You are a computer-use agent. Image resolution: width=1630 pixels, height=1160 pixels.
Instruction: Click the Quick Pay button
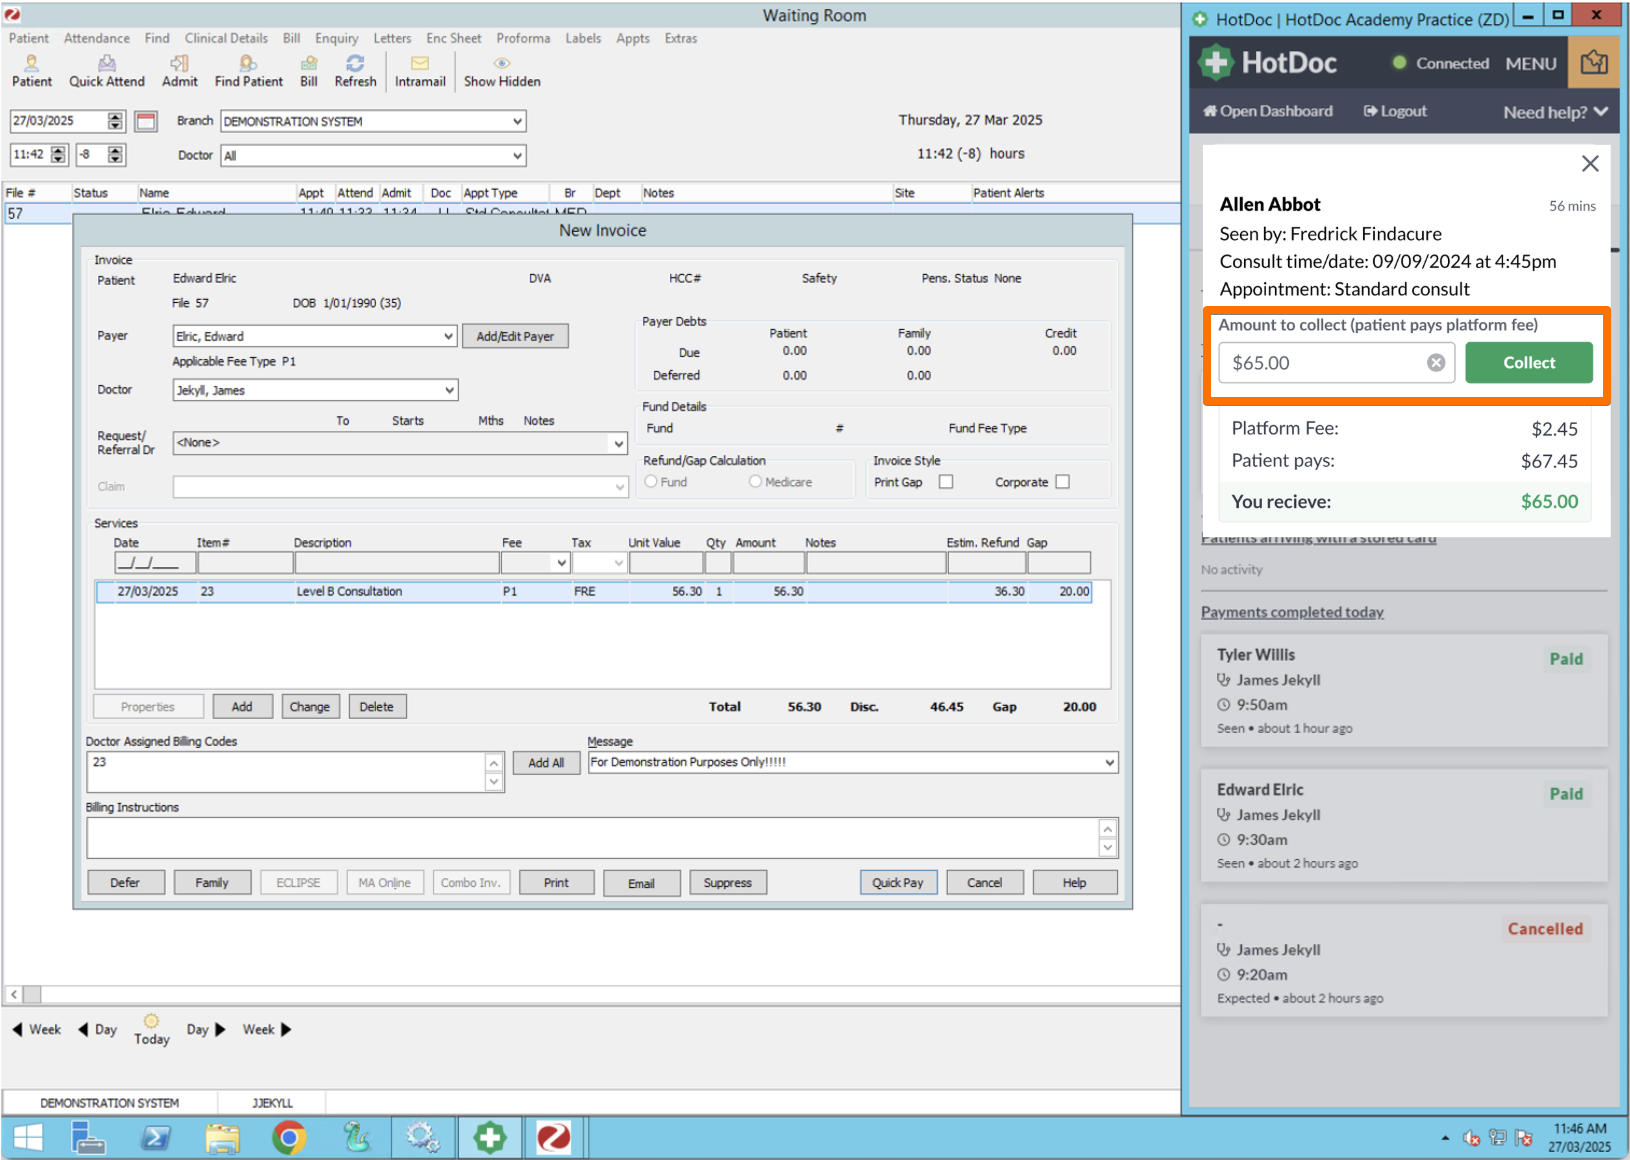(x=898, y=883)
